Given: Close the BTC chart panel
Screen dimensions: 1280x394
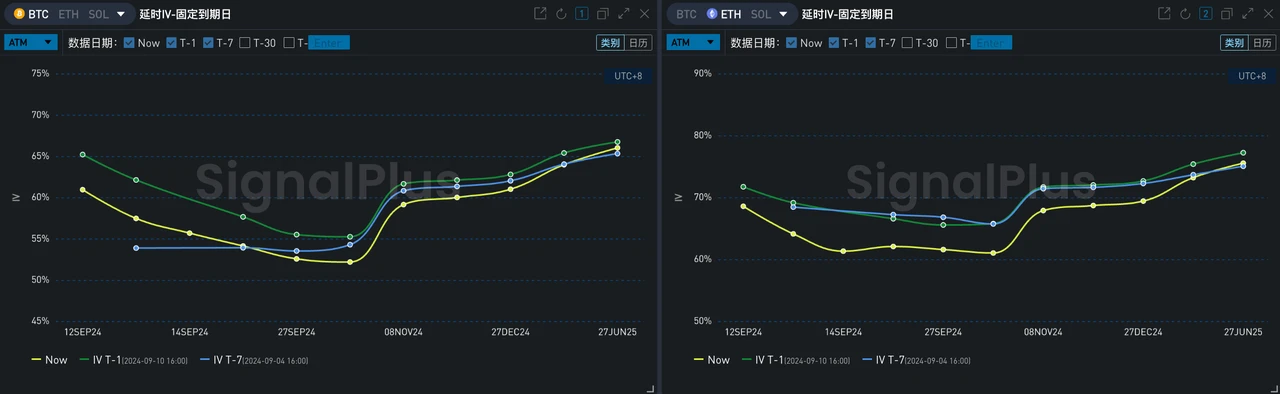Looking at the screenshot, I should (644, 14).
